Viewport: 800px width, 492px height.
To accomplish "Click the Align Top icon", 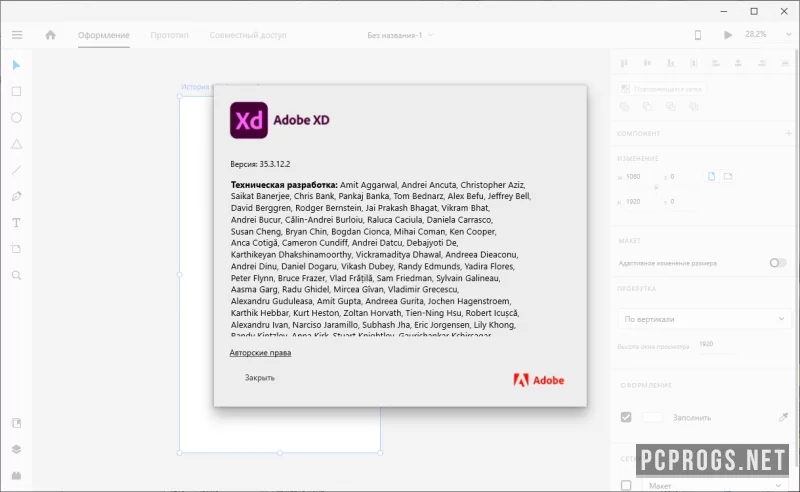I will pyautogui.click(x=624, y=63).
